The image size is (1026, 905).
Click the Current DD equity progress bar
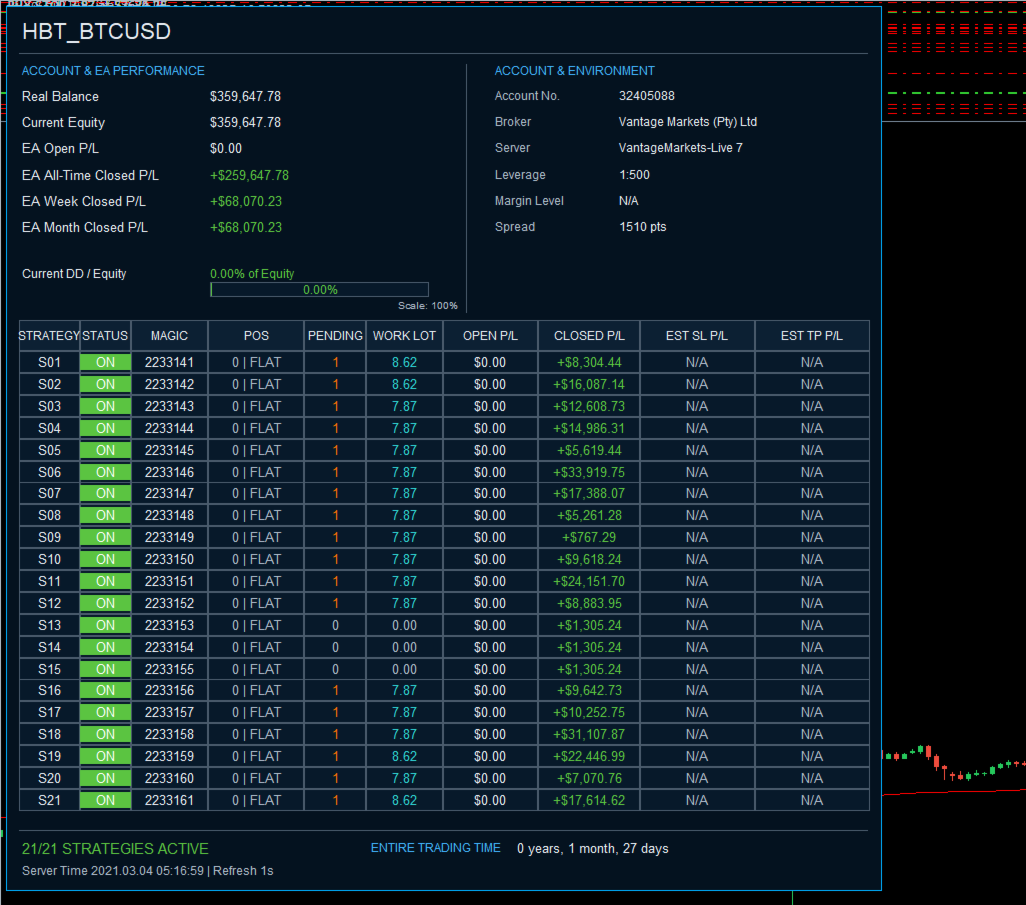click(319, 290)
